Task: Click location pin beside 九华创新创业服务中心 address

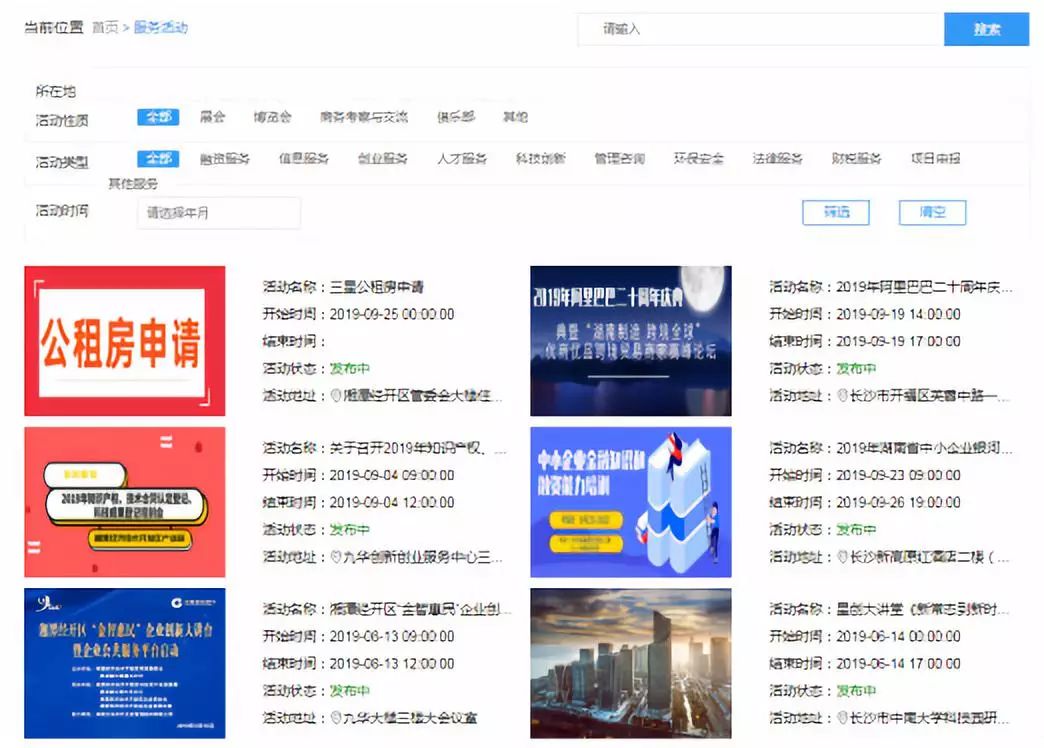Action: (337, 556)
